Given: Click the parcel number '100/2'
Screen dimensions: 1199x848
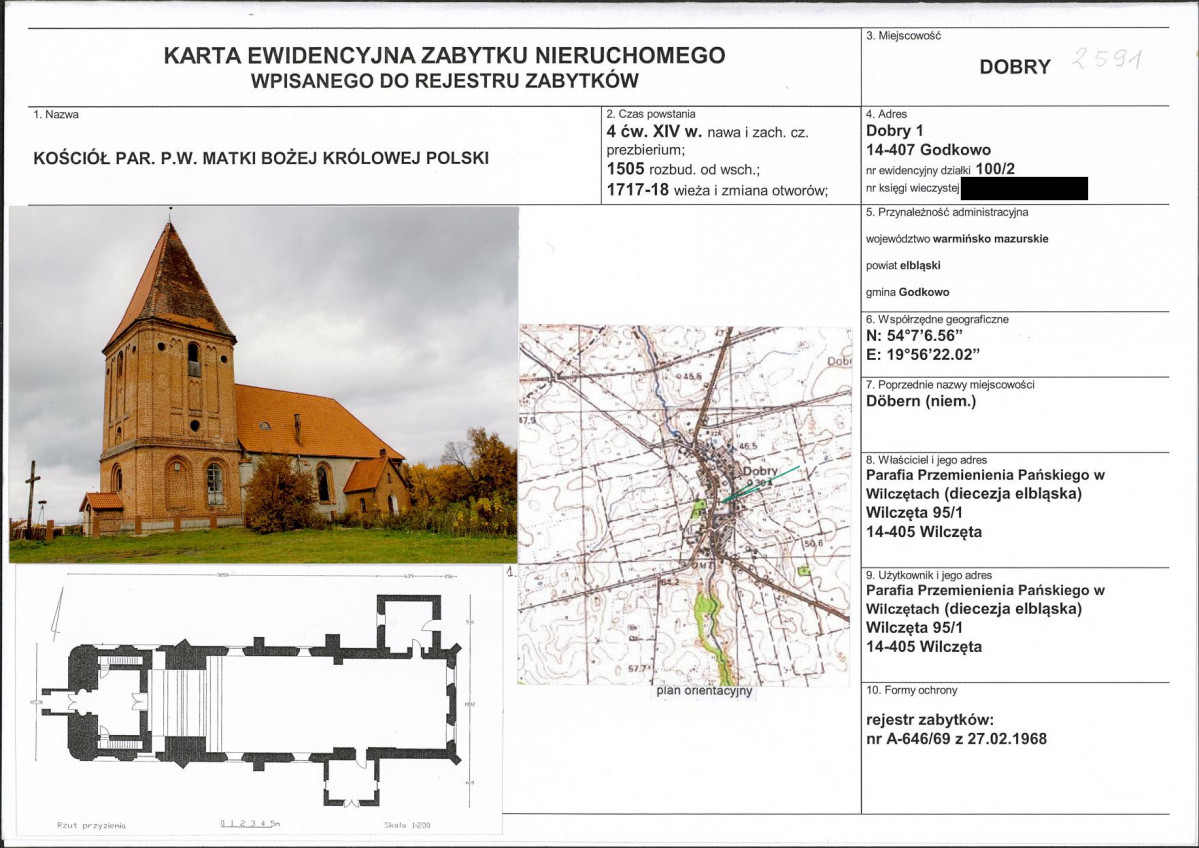Looking at the screenshot, I should pyautogui.click(x=996, y=169).
